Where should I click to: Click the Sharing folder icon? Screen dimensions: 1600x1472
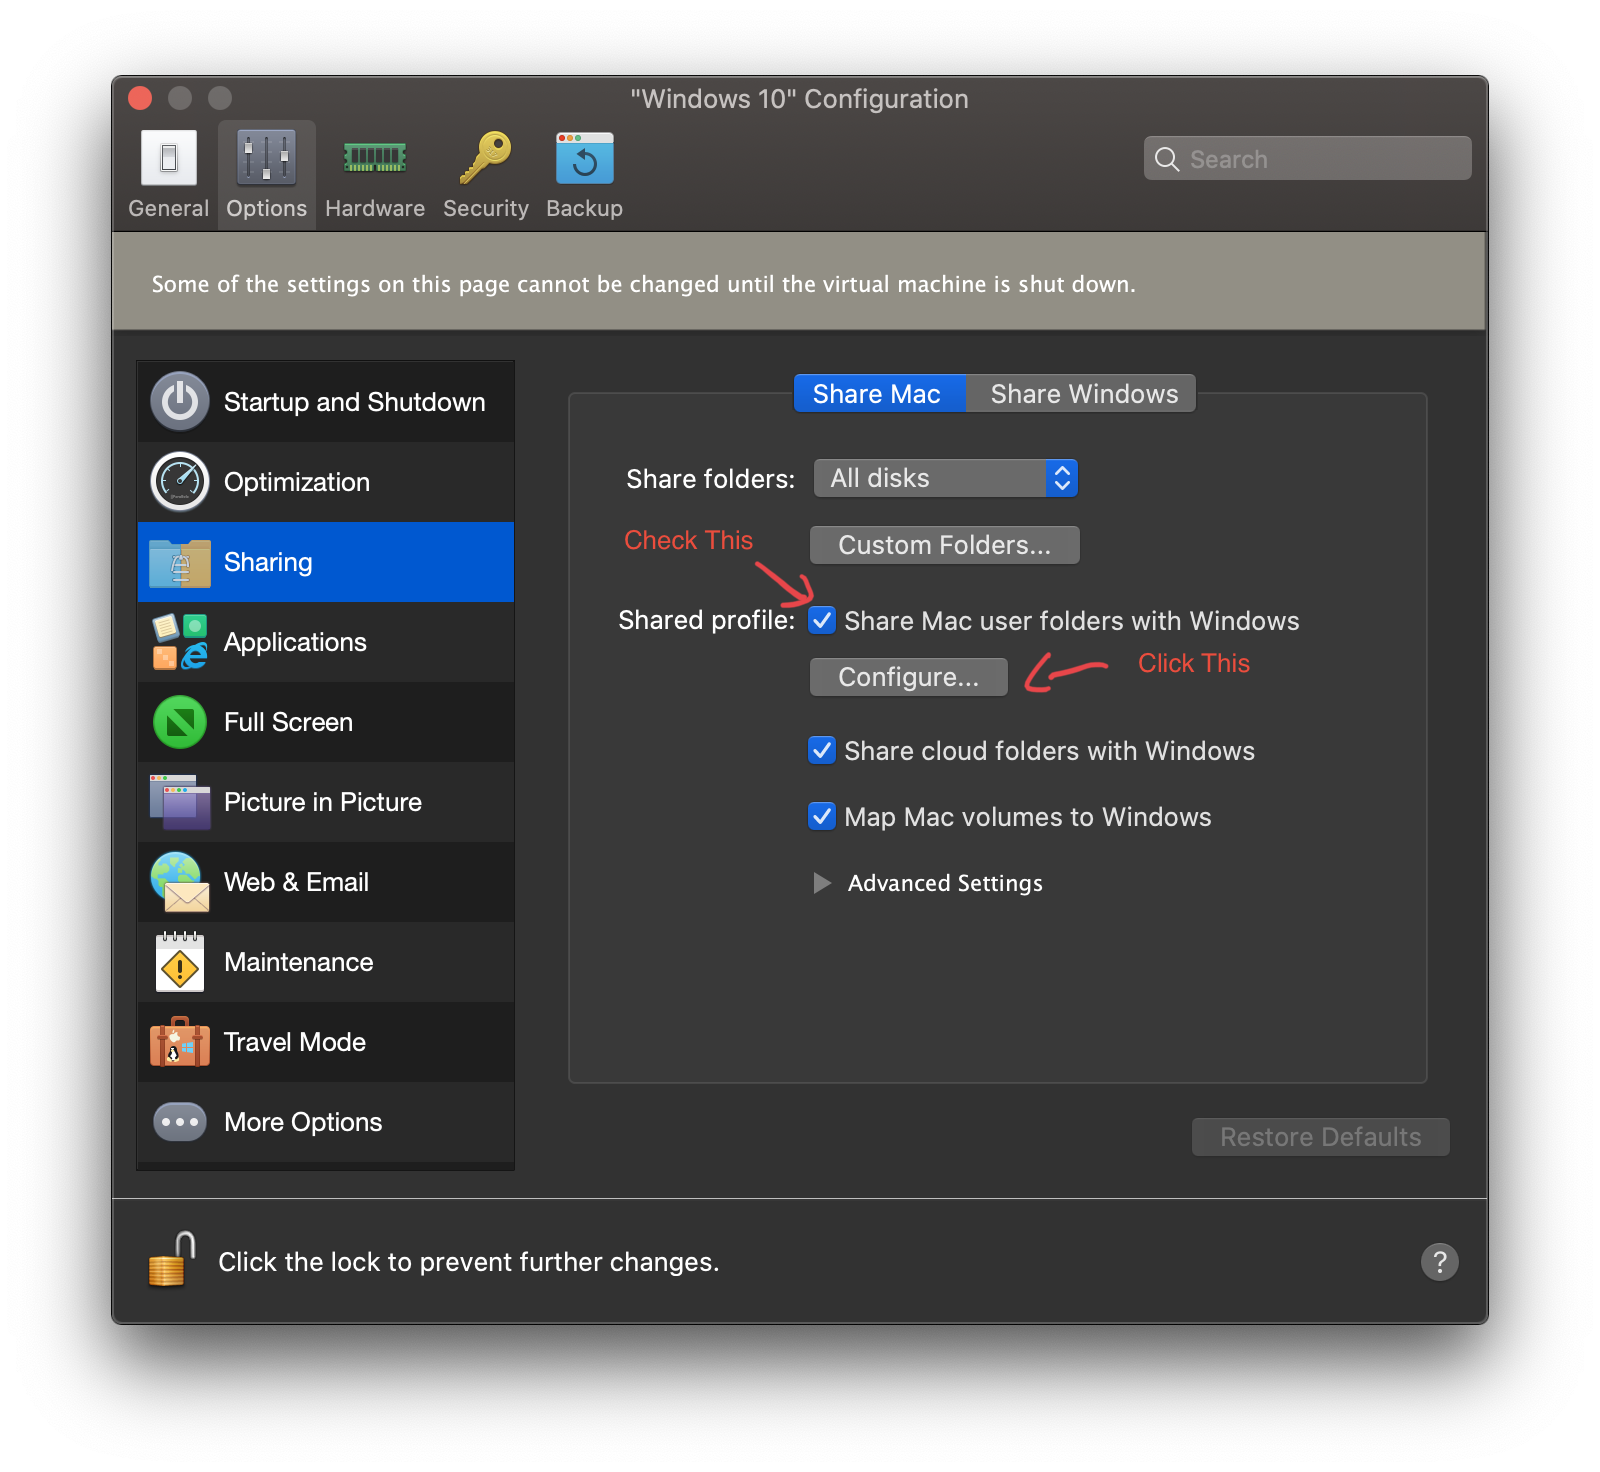tap(180, 562)
